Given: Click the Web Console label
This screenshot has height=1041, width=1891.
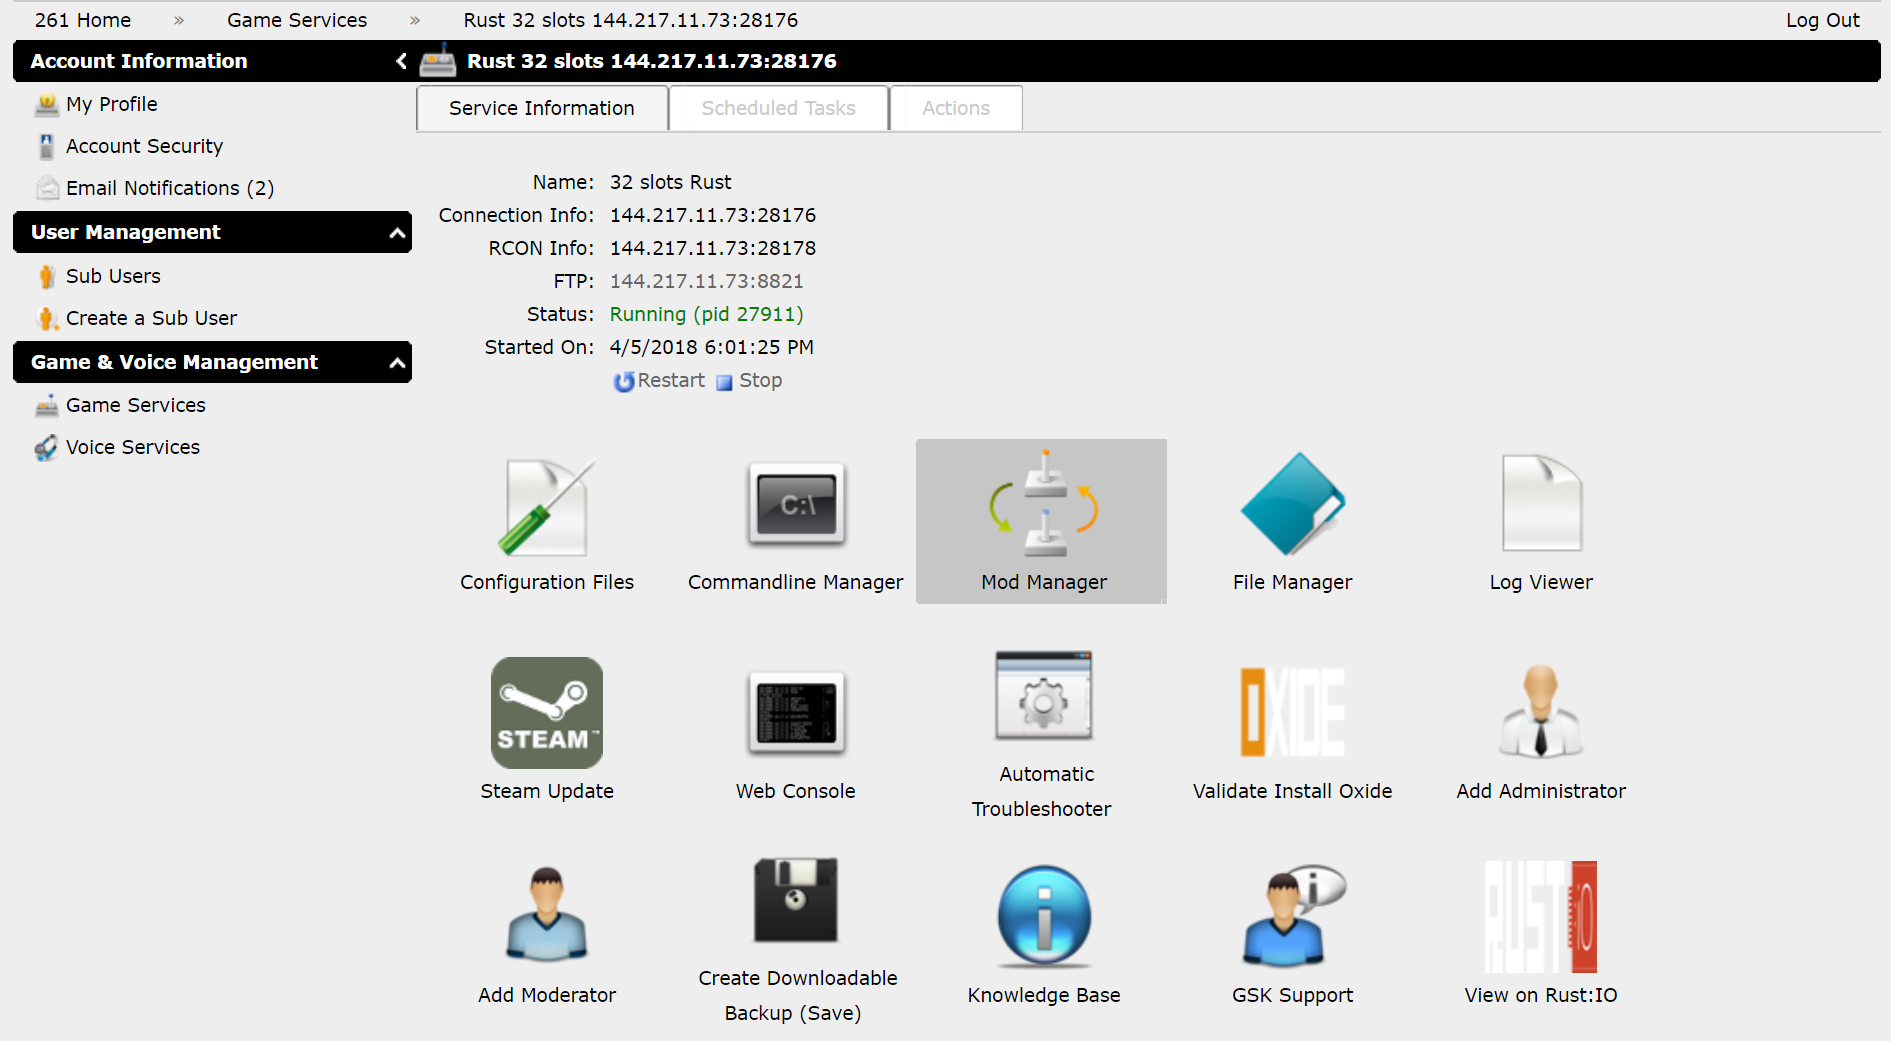Looking at the screenshot, I should click(x=796, y=791).
